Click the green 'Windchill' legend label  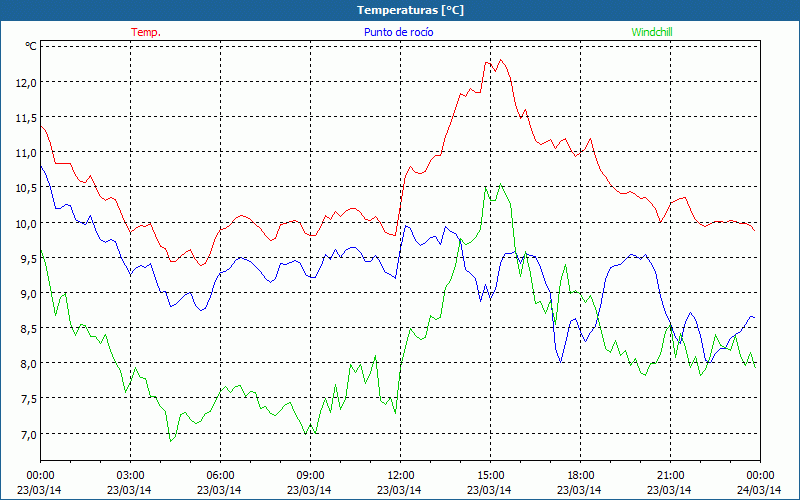[652, 32]
